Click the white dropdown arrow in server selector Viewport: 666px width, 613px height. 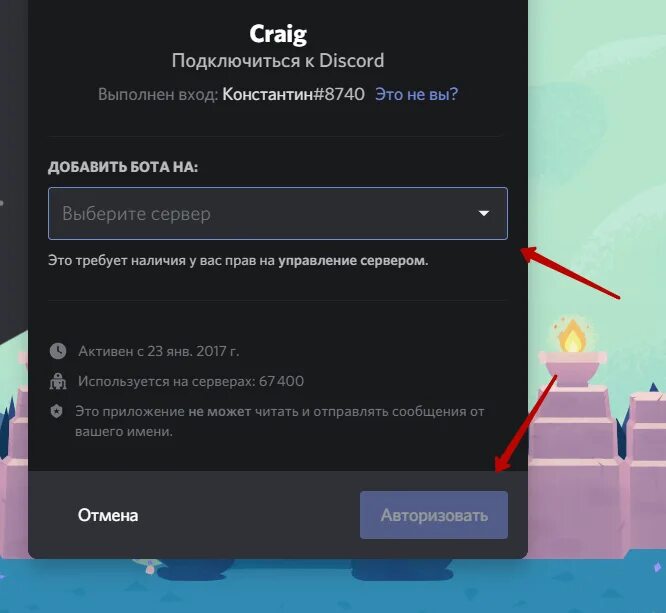click(x=484, y=213)
